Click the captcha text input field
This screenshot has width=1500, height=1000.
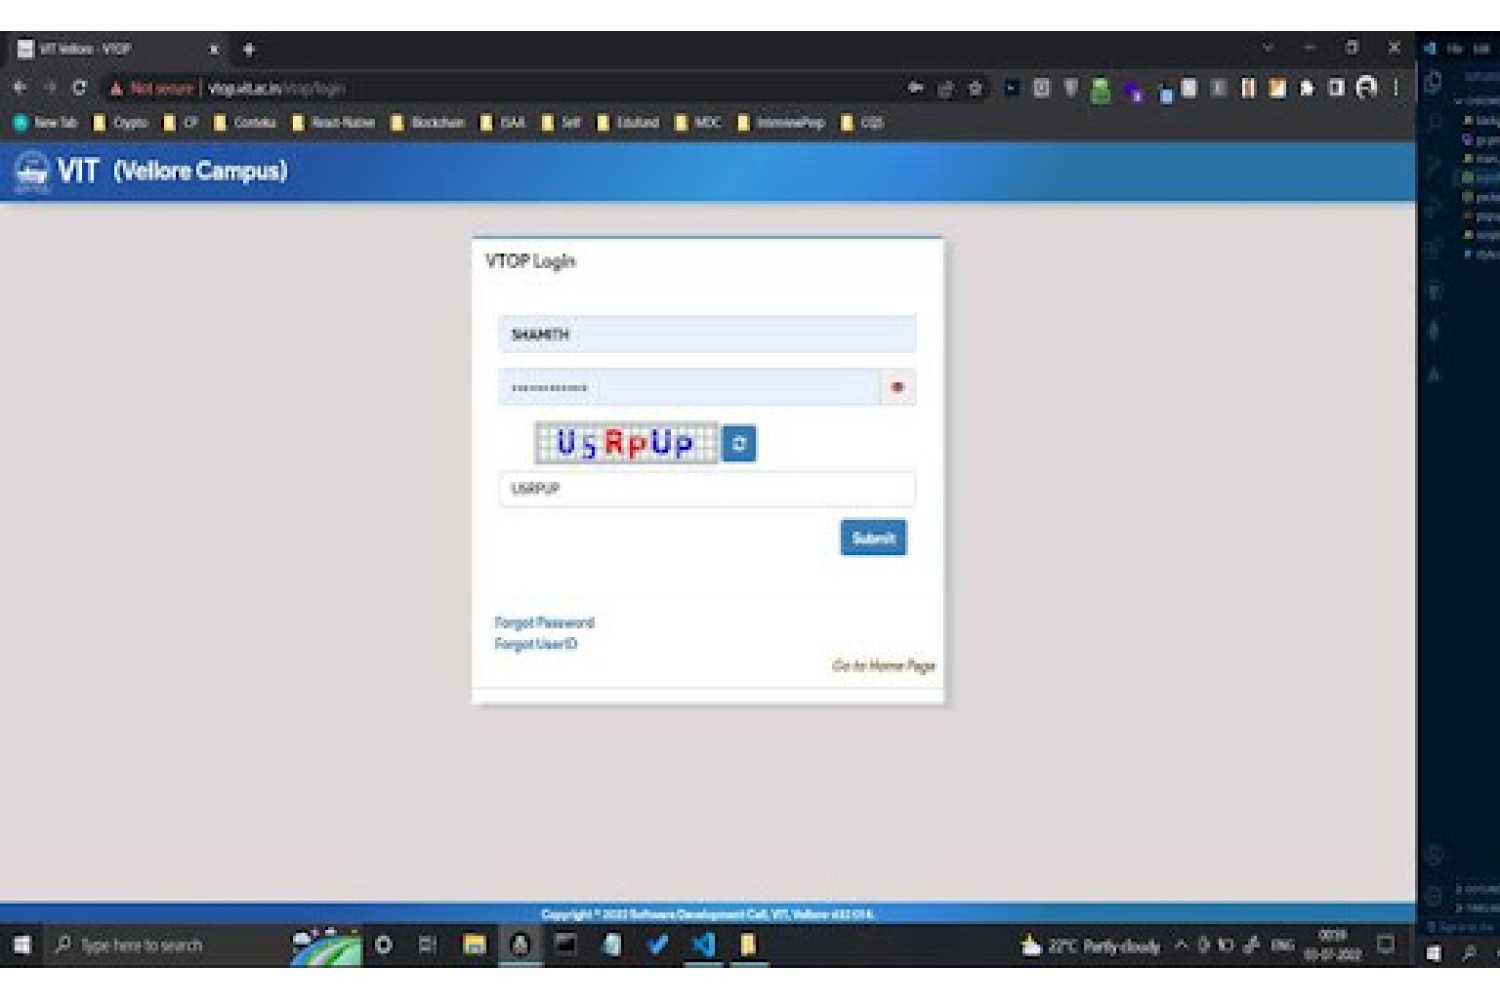tap(706, 489)
